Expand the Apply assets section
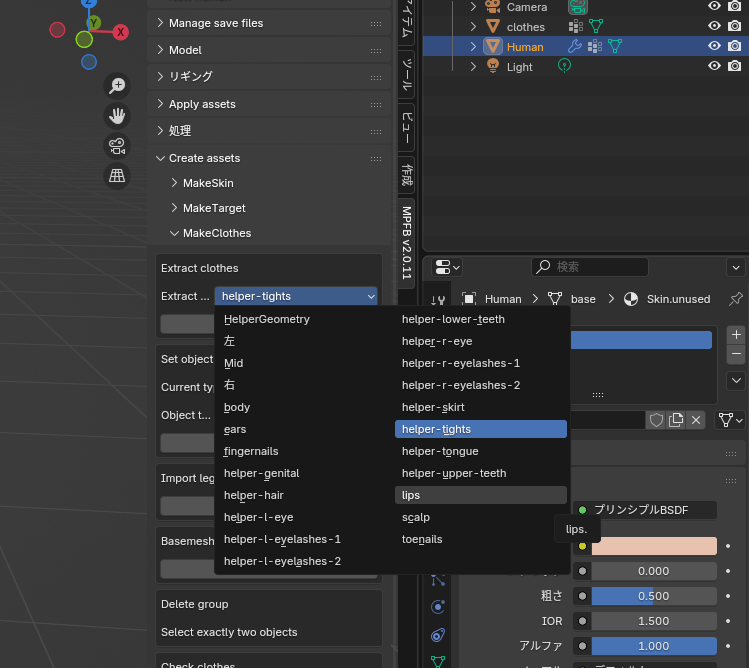Screen dimensions: 749x668 tap(202, 104)
